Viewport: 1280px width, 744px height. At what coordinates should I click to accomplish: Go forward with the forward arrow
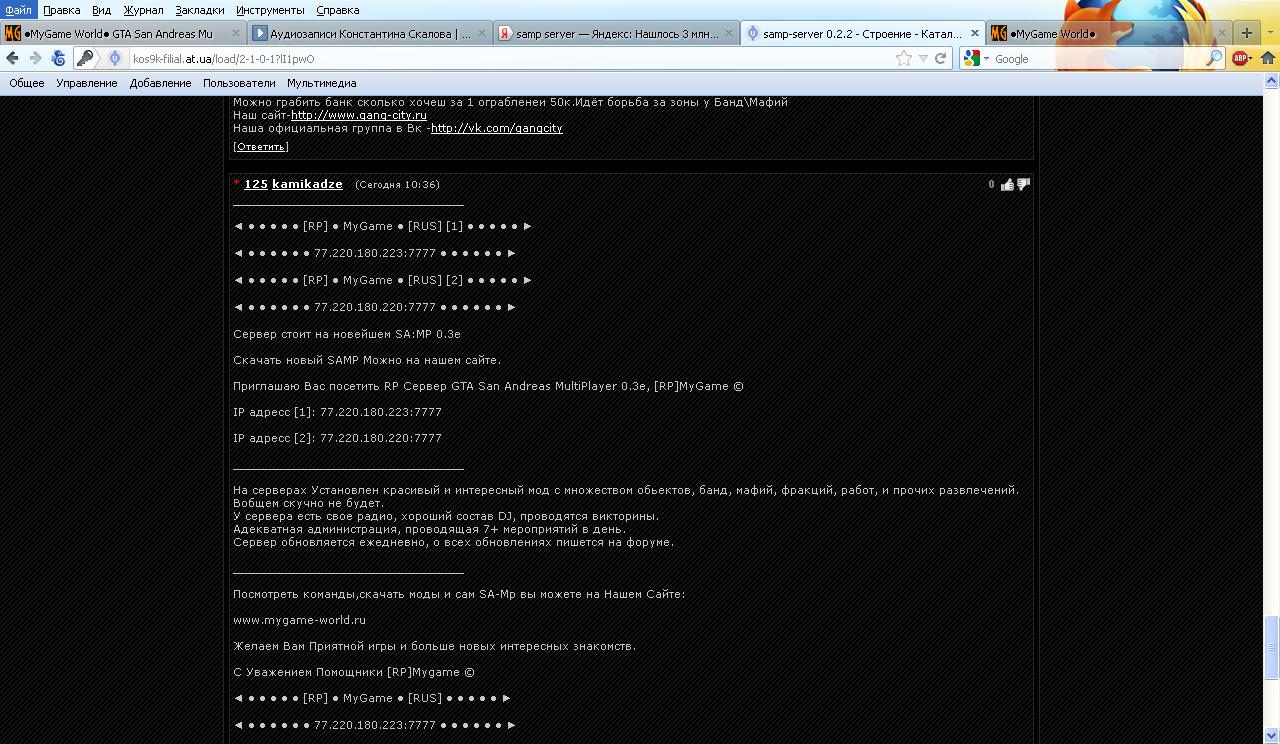point(35,59)
